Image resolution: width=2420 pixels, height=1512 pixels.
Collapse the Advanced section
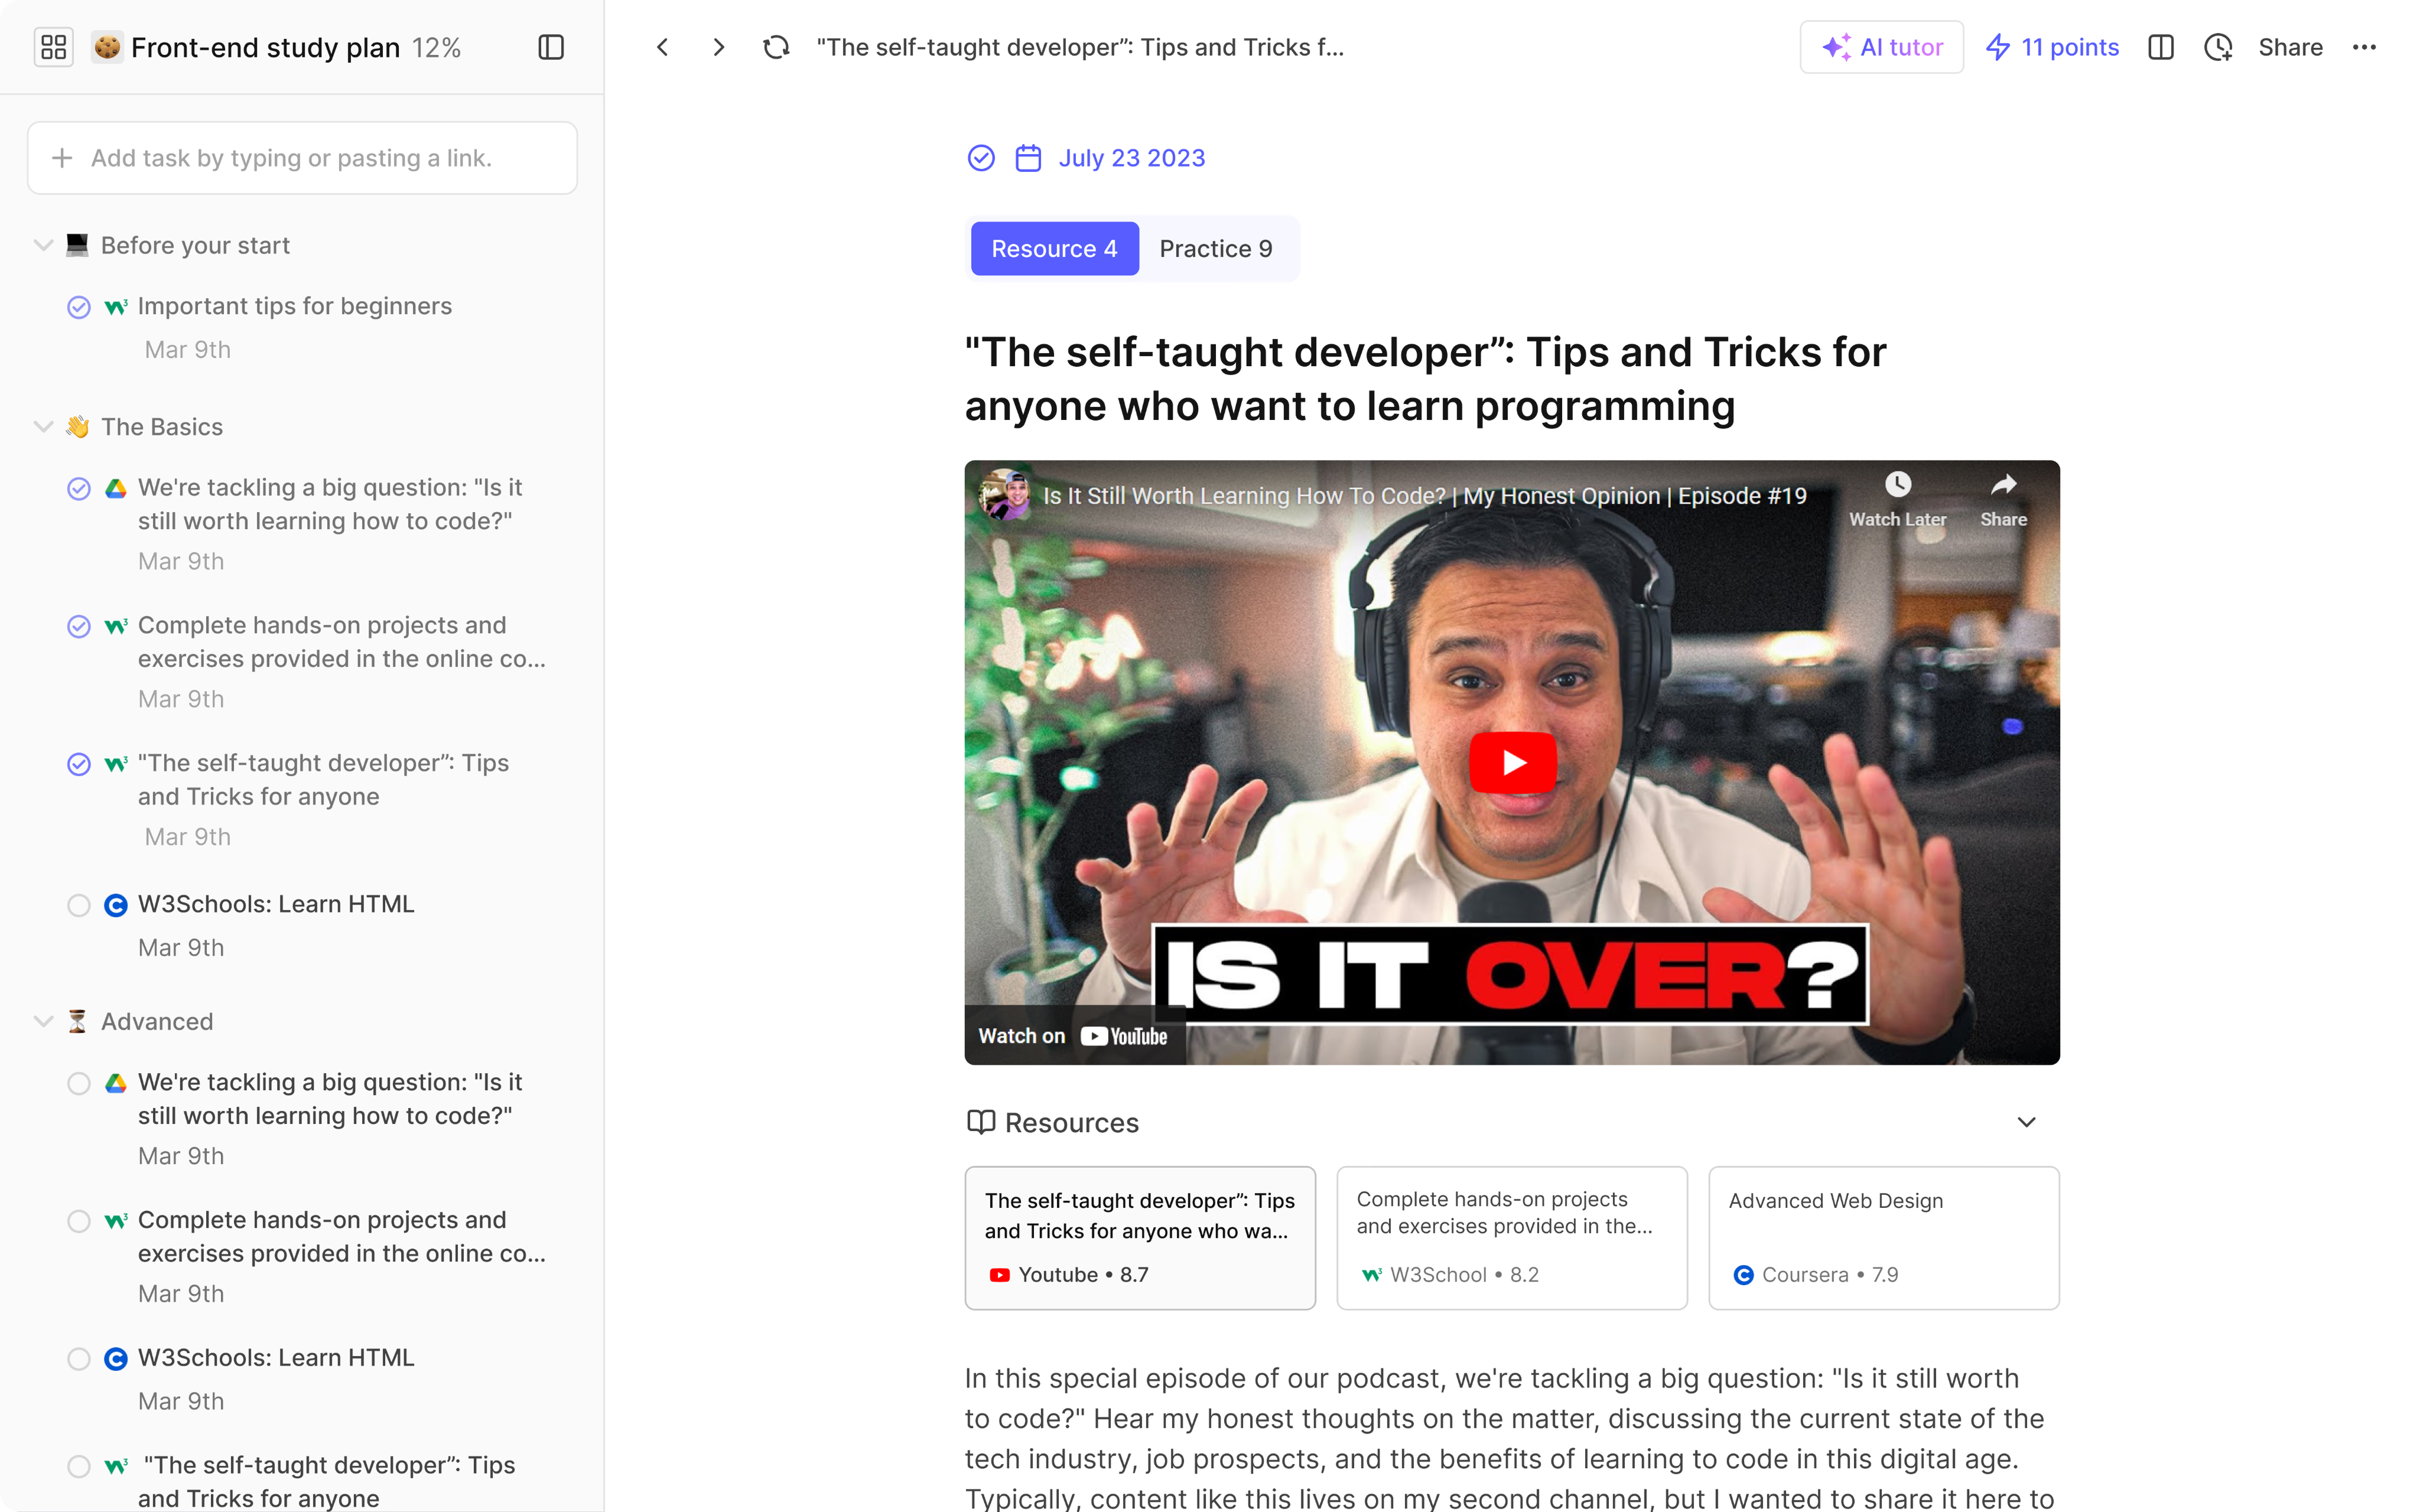click(x=43, y=1021)
